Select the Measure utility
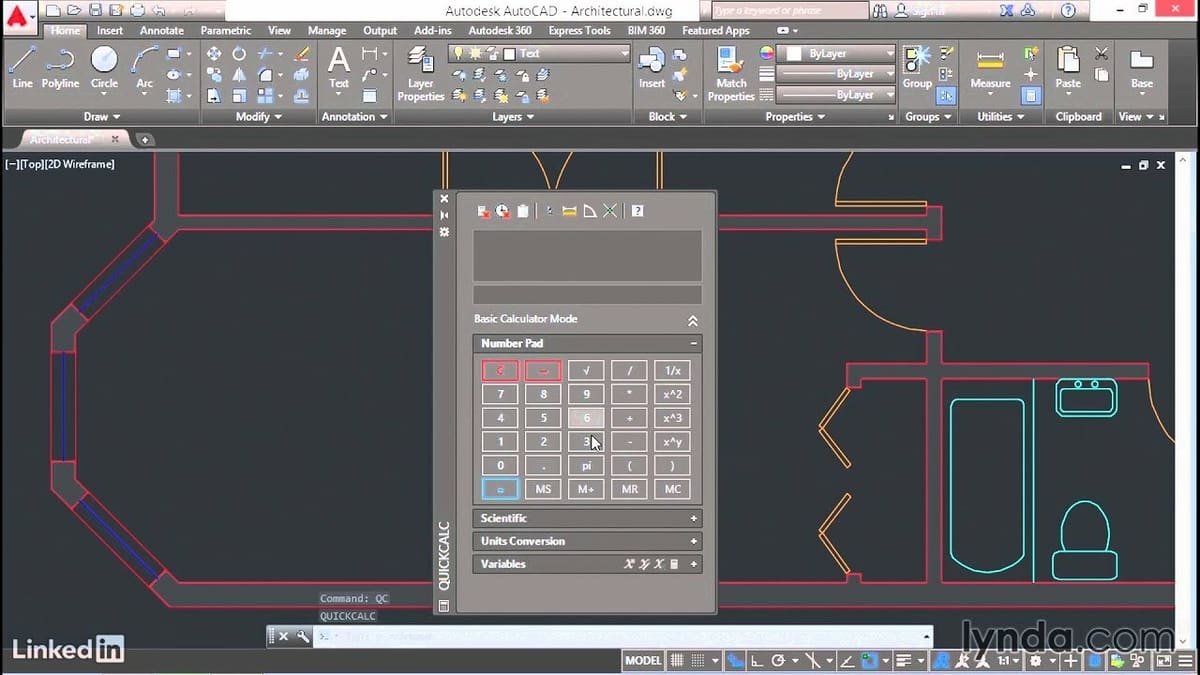The height and width of the screenshot is (675, 1200). point(990,67)
